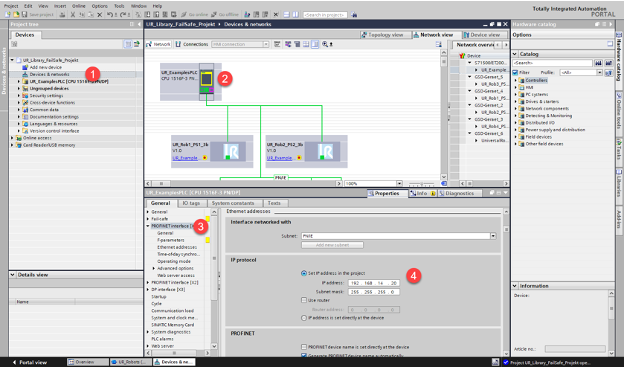Switch to Portal view
The image size is (624, 368).
(x=29, y=362)
